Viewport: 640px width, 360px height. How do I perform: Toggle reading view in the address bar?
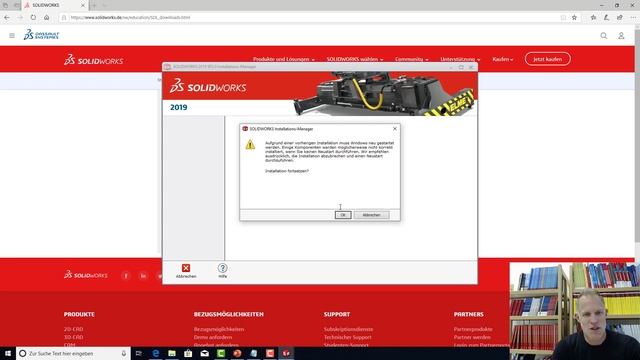pos(563,18)
